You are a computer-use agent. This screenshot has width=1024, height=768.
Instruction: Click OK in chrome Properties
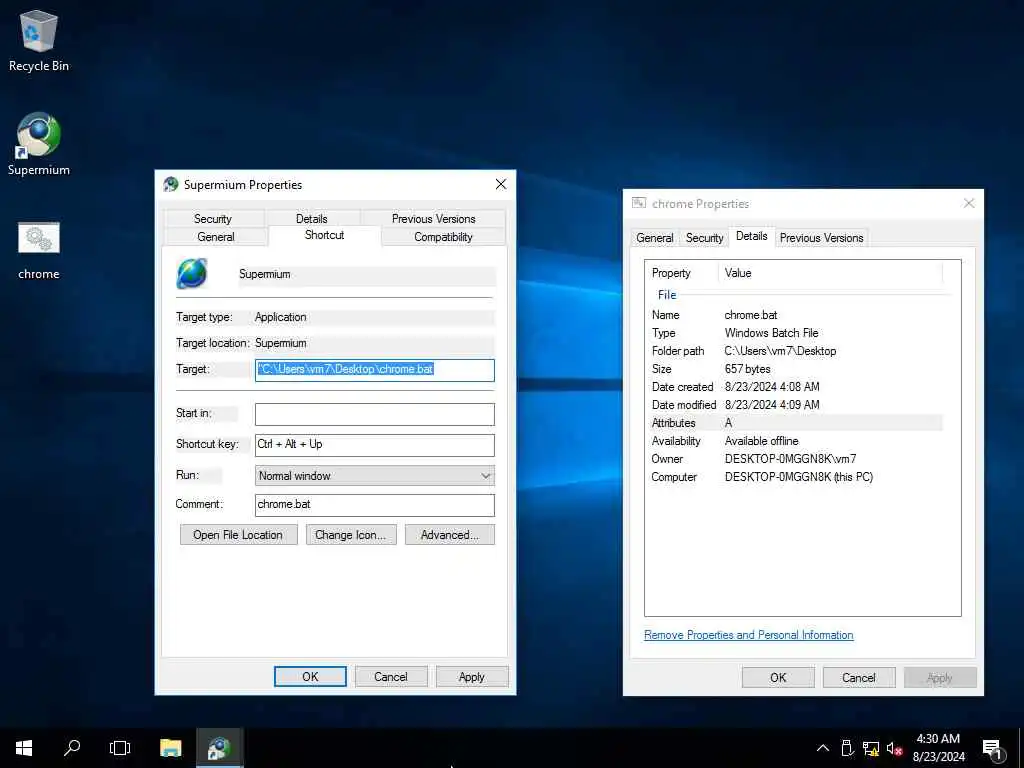(x=778, y=677)
